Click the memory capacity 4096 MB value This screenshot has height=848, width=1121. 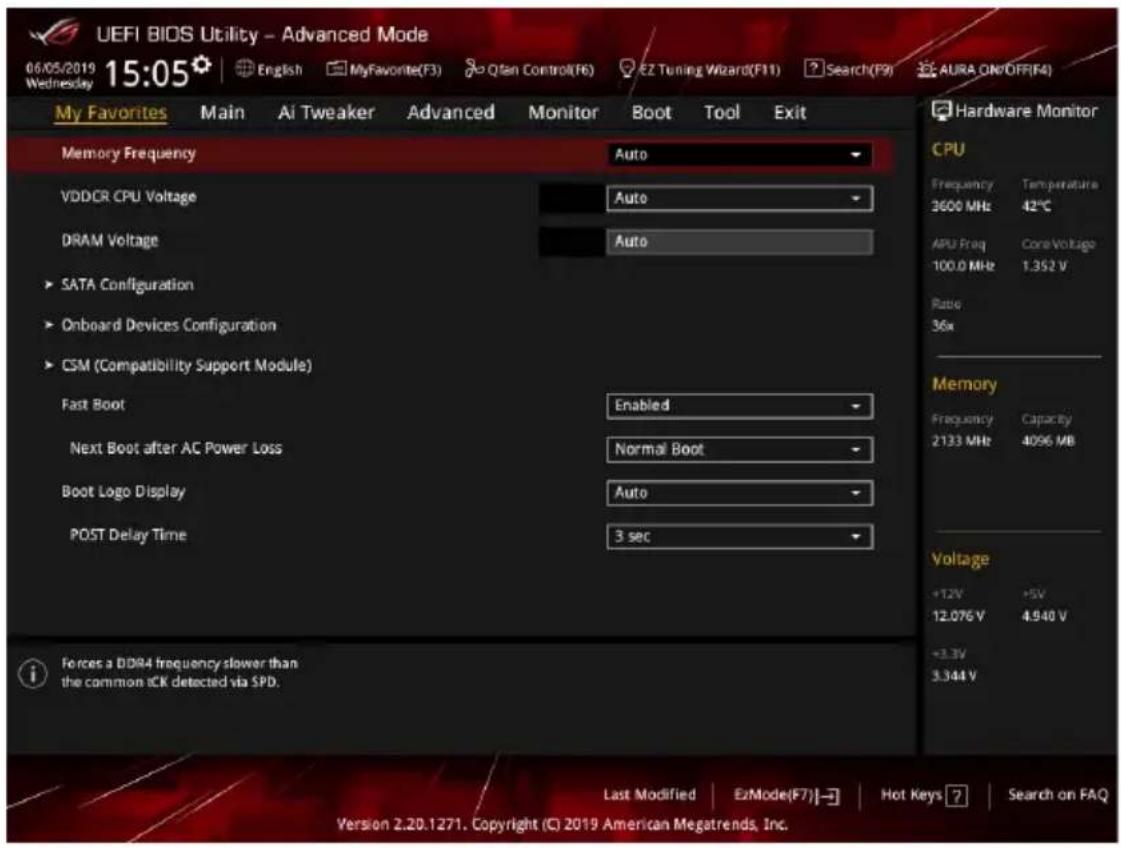[x=1048, y=440]
